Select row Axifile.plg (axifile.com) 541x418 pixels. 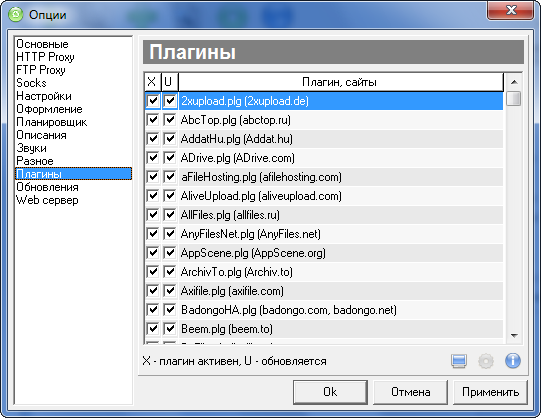pyautogui.click(x=341, y=291)
